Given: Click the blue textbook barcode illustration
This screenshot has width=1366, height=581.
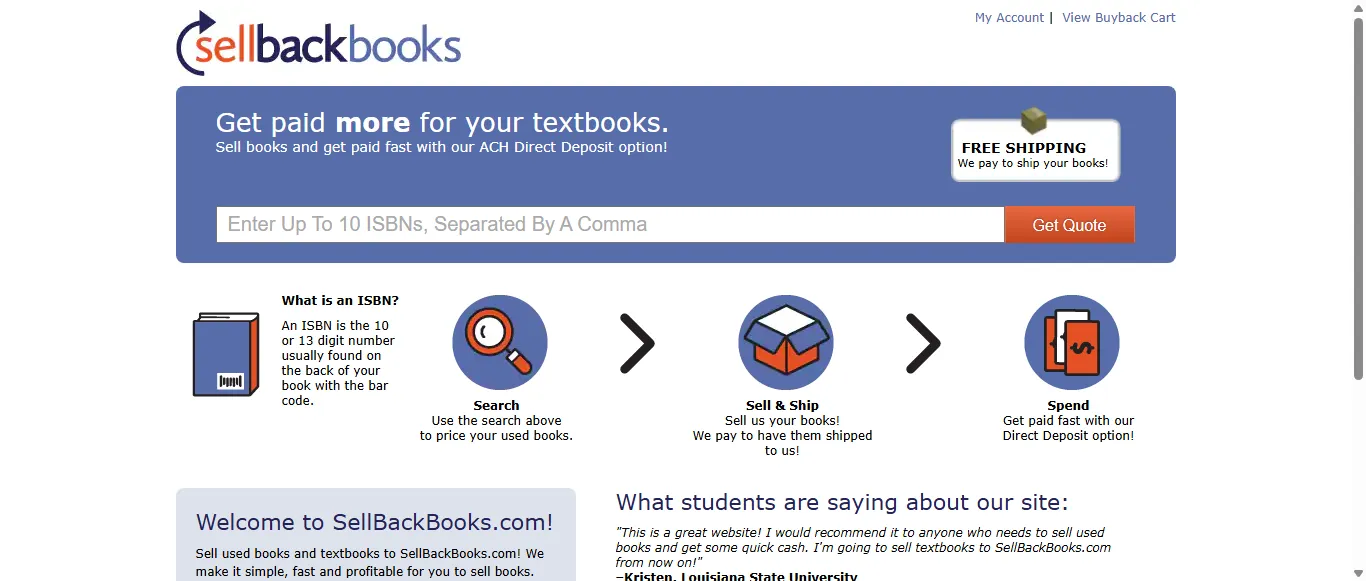Looking at the screenshot, I should [226, 352].
